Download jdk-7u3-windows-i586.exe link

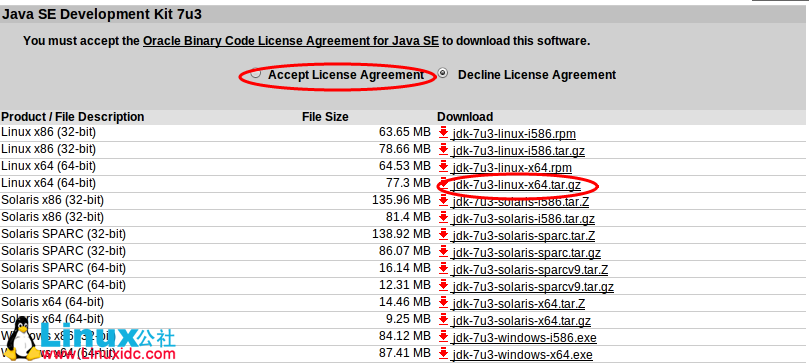(525, 338)
